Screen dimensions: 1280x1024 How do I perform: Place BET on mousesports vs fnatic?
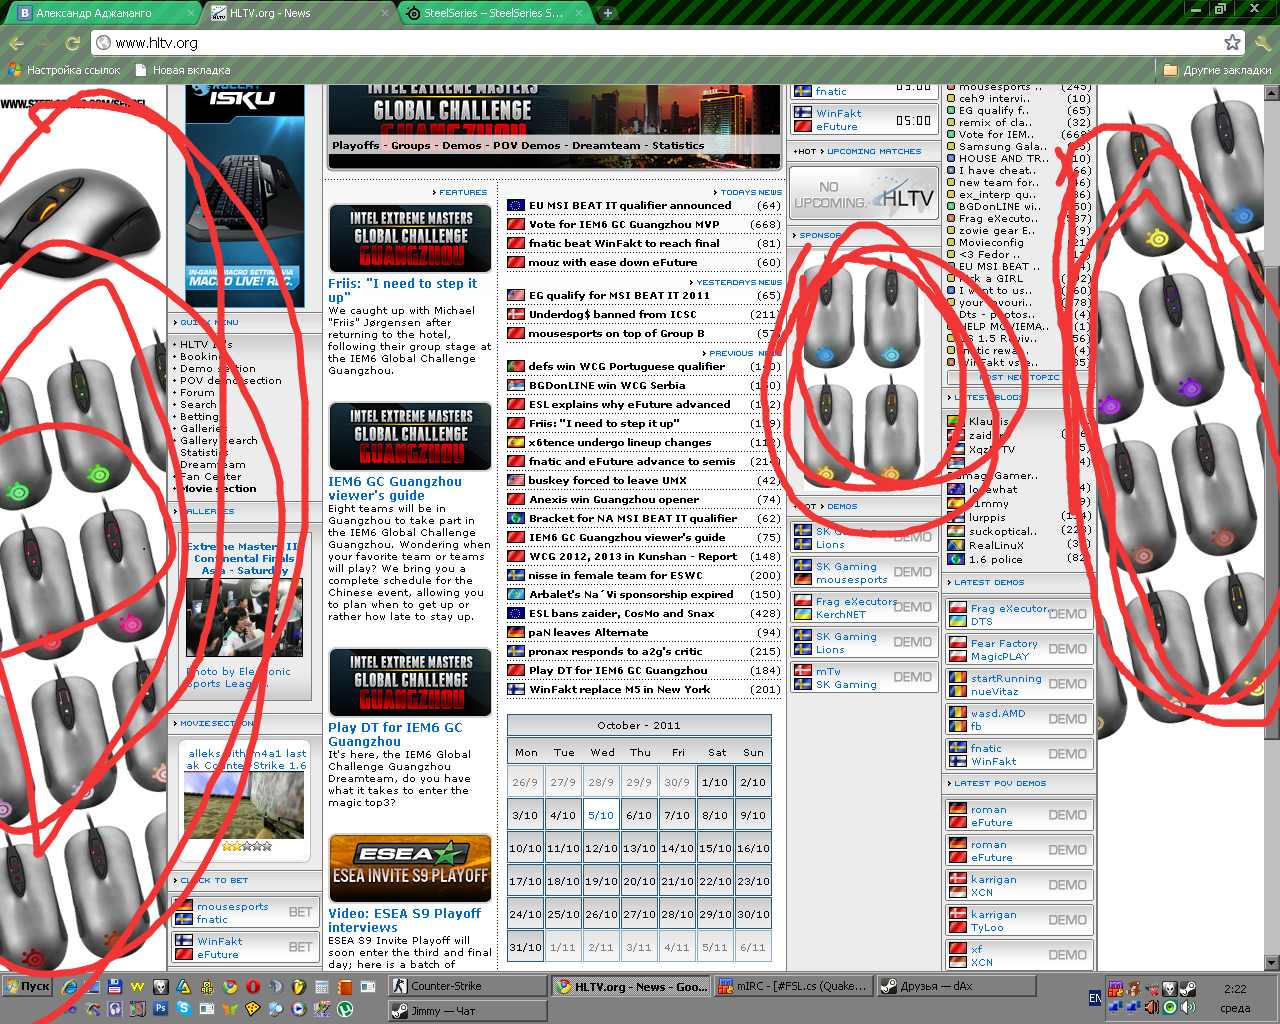300,912
